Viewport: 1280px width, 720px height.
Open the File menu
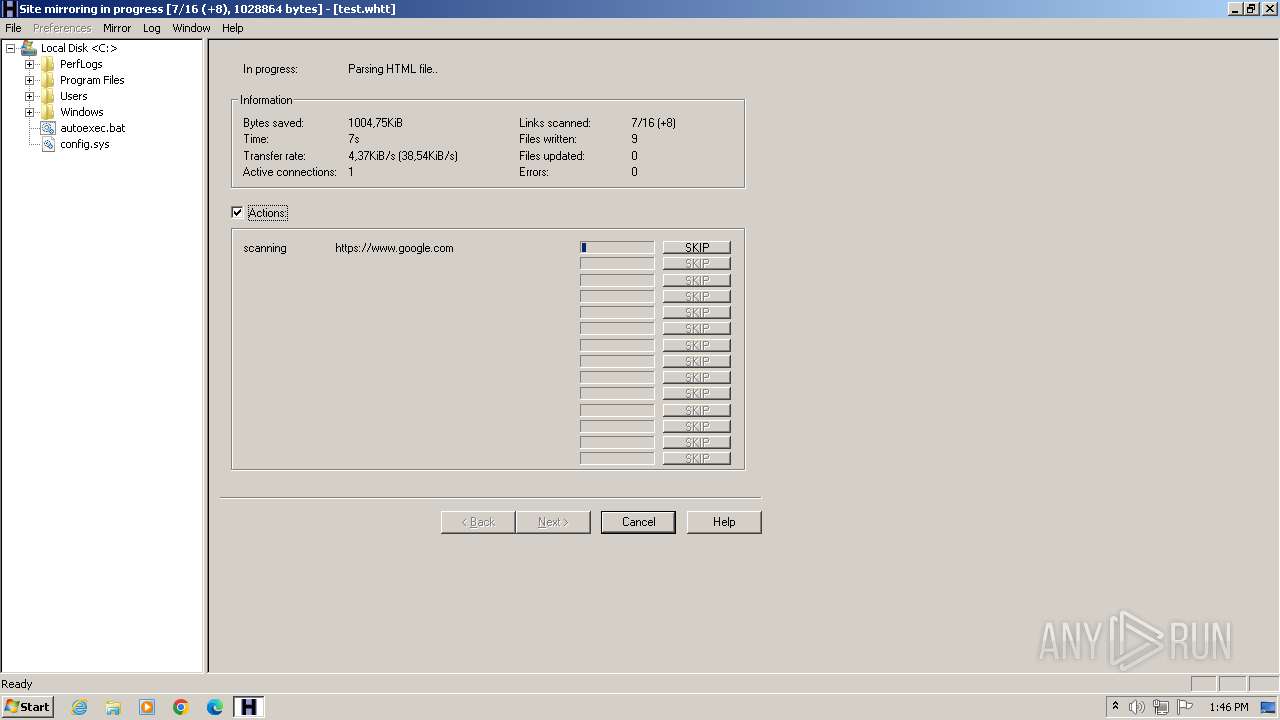click(13, 28)
